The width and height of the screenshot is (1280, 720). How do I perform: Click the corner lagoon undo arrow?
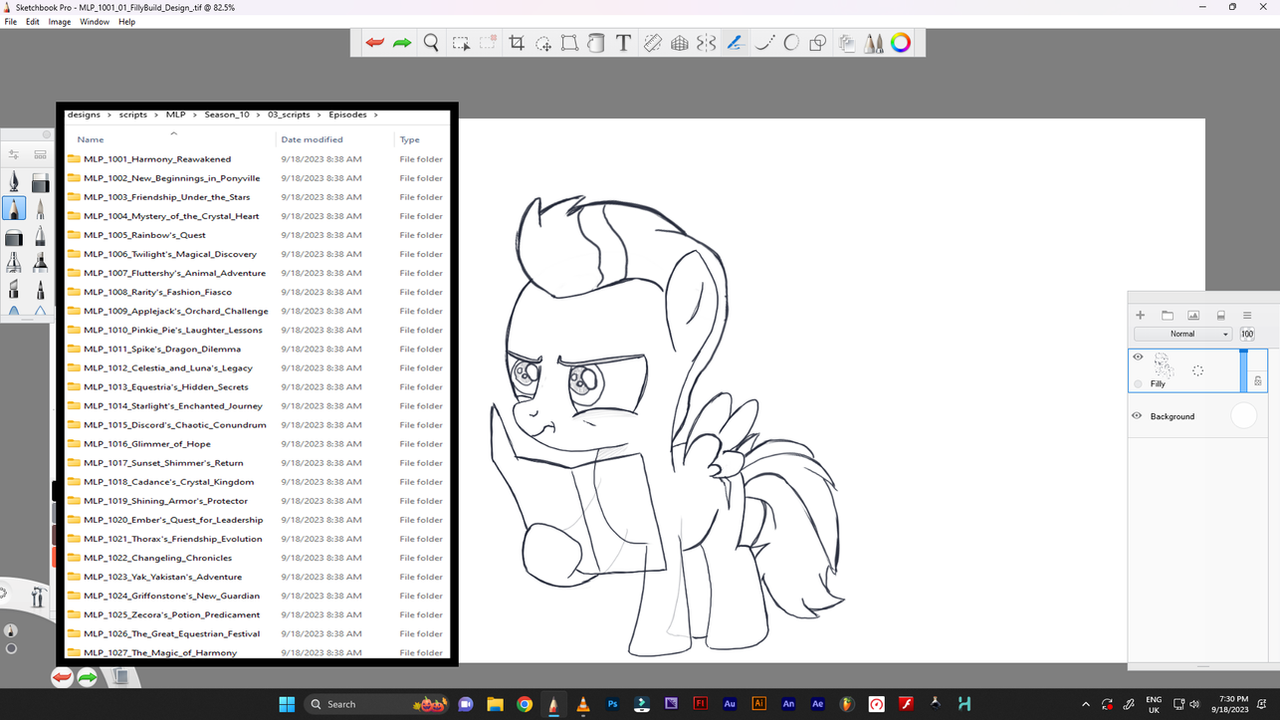click(x=62, y=678)
